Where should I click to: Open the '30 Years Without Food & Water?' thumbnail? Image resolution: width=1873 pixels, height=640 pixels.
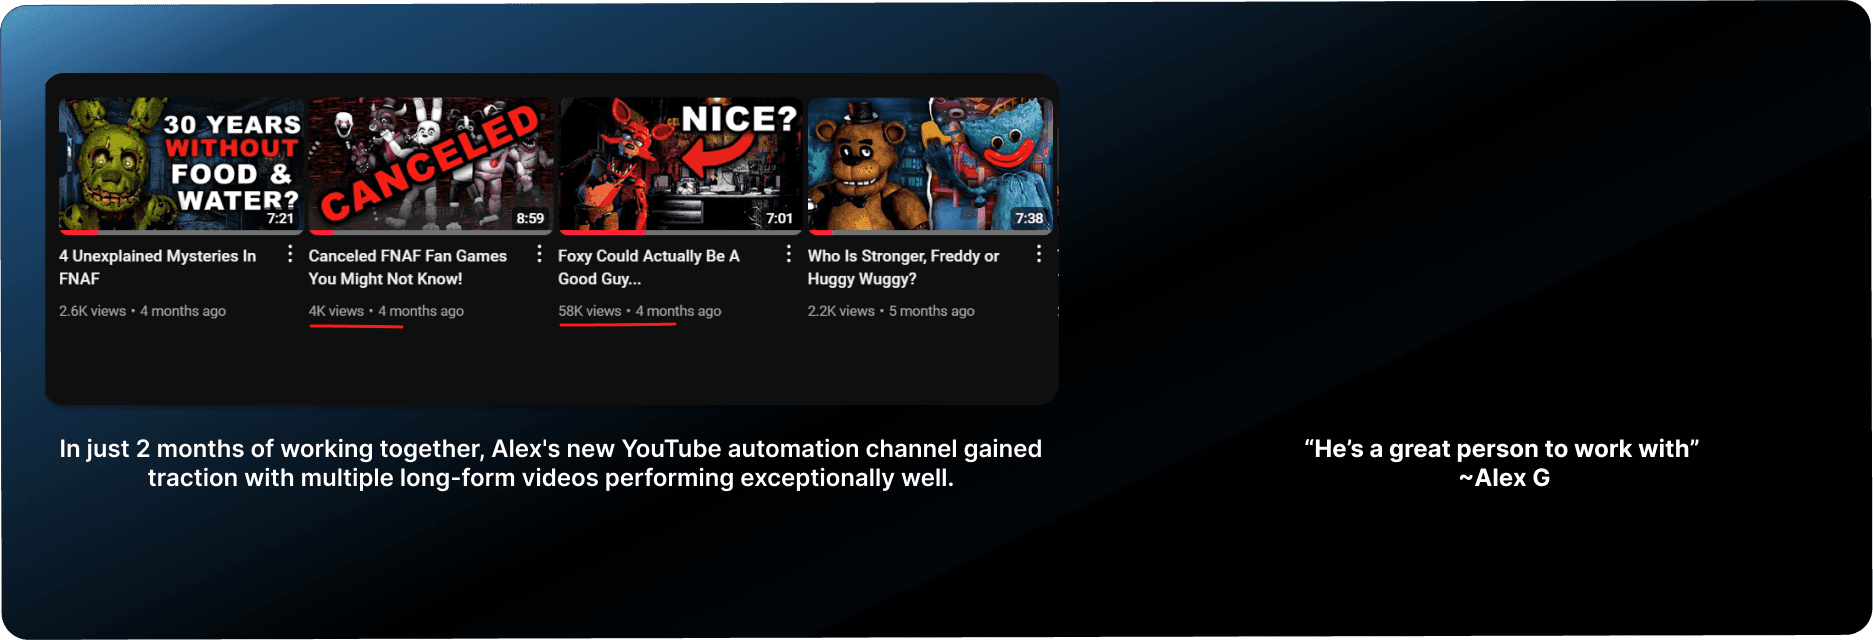pos(181,165)
